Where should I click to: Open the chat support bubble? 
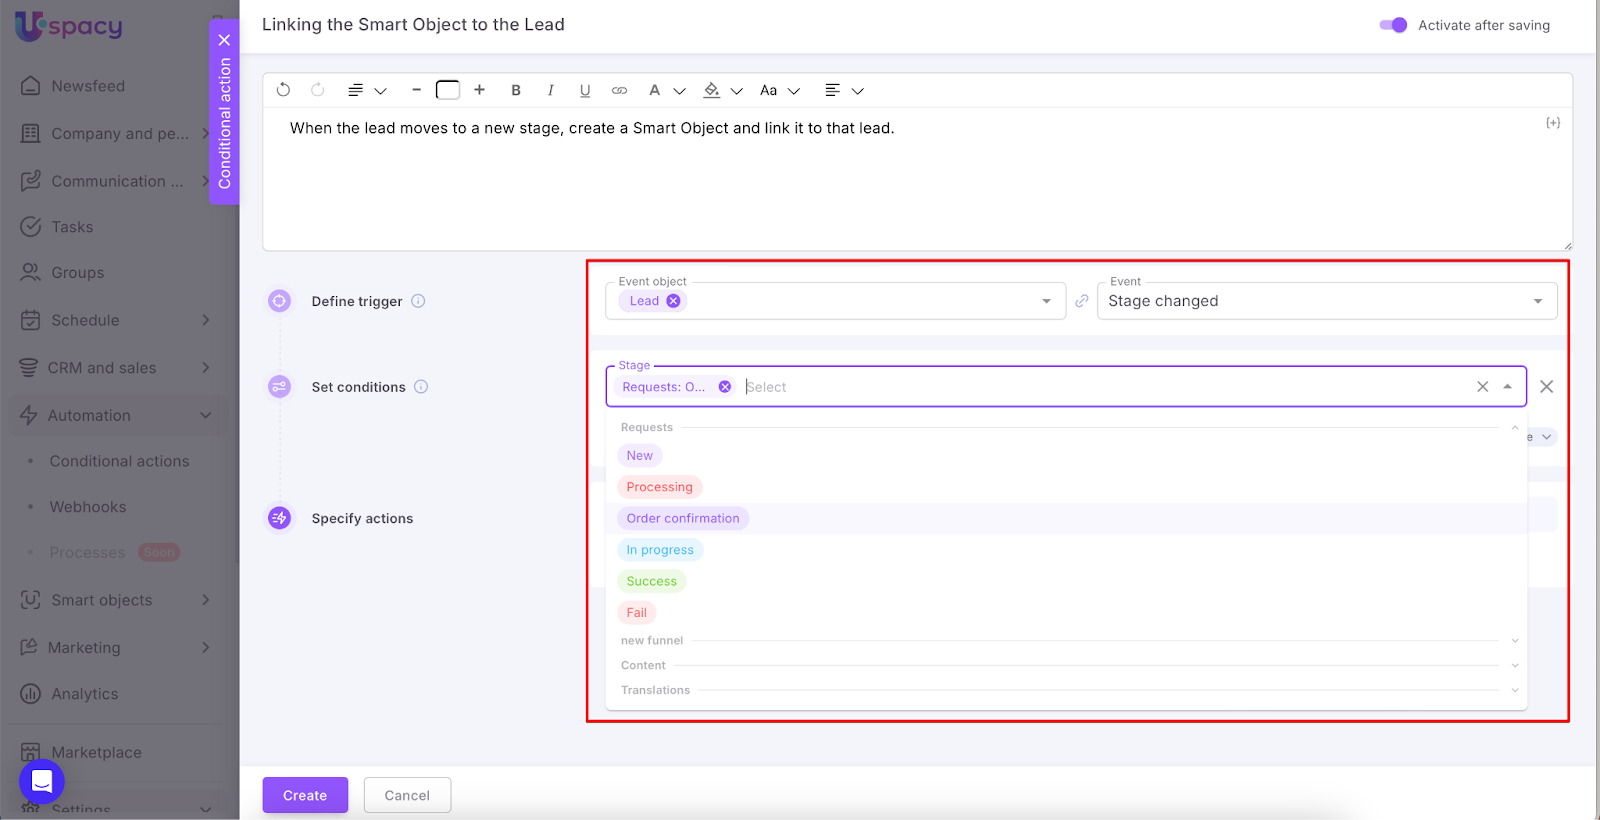[x=42, y=782]
